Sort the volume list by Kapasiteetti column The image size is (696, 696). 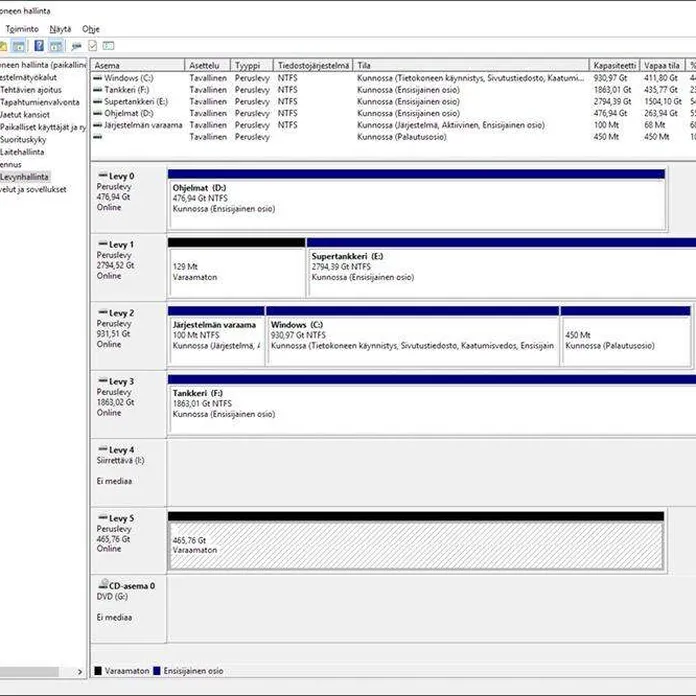tap(613, 65)
